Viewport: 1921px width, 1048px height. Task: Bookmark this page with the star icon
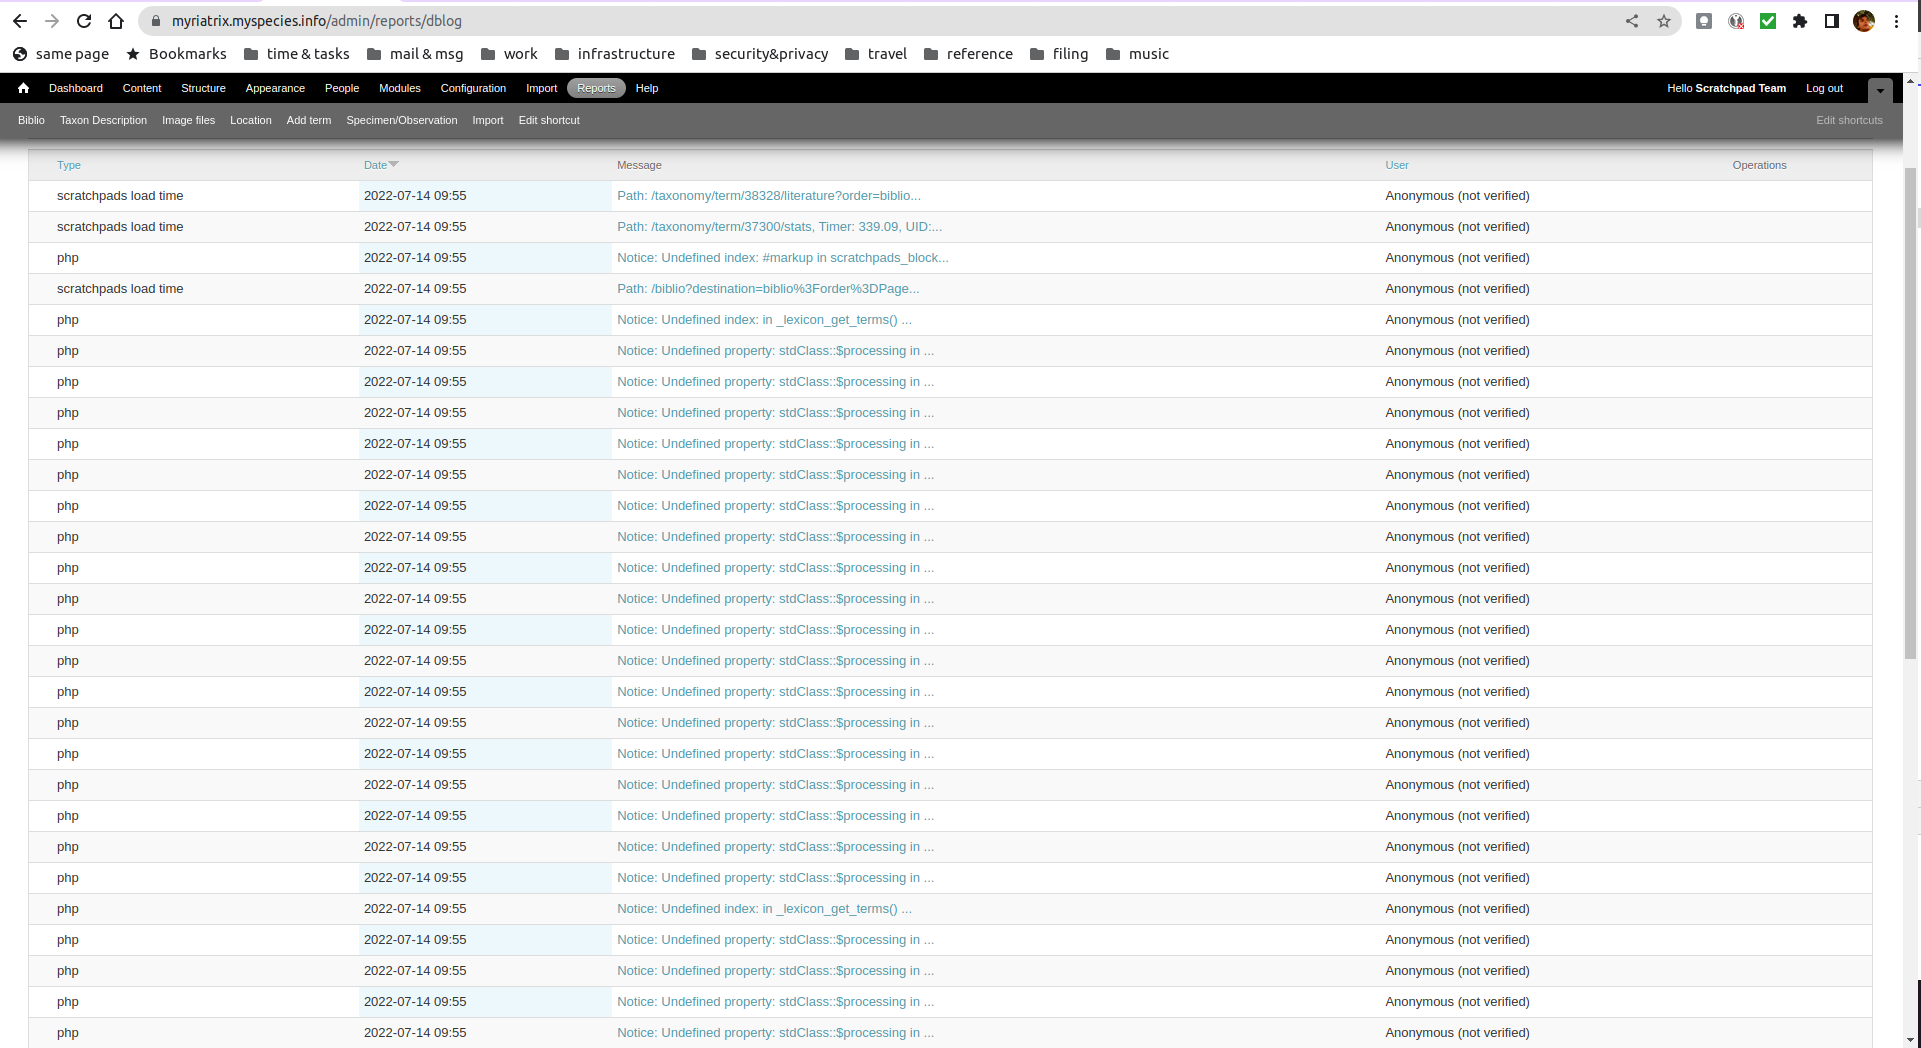pyautogui.click(x=1664, y=20)
